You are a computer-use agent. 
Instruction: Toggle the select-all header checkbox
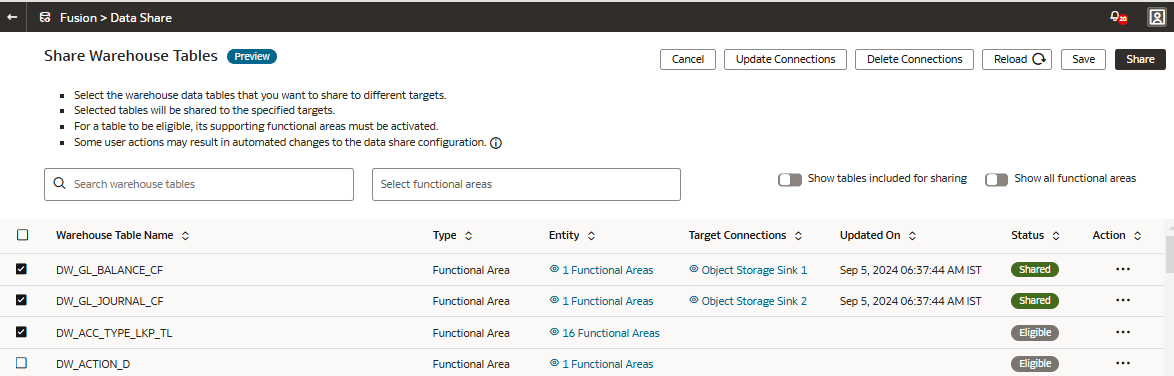coord(22,235)
